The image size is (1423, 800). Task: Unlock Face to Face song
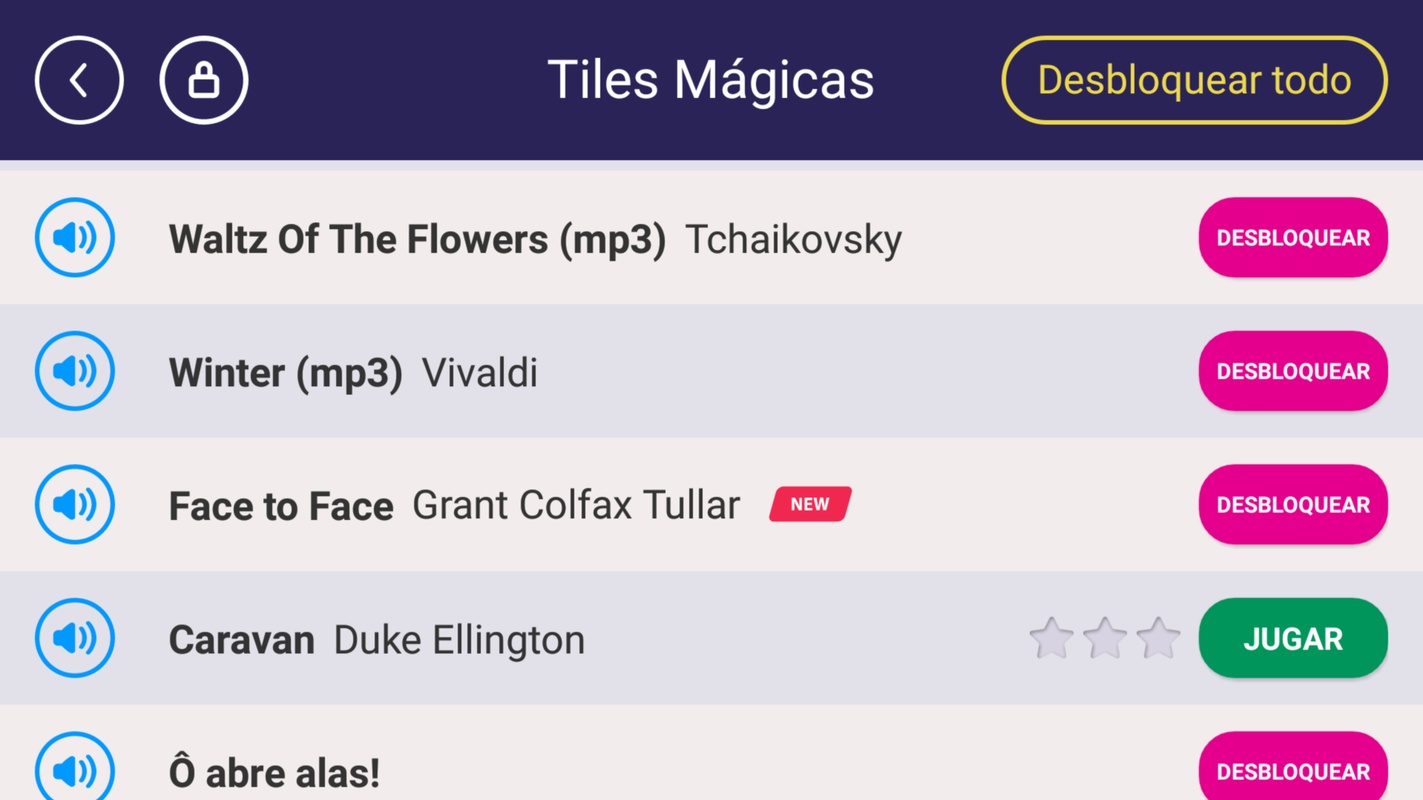[1292, 505]
